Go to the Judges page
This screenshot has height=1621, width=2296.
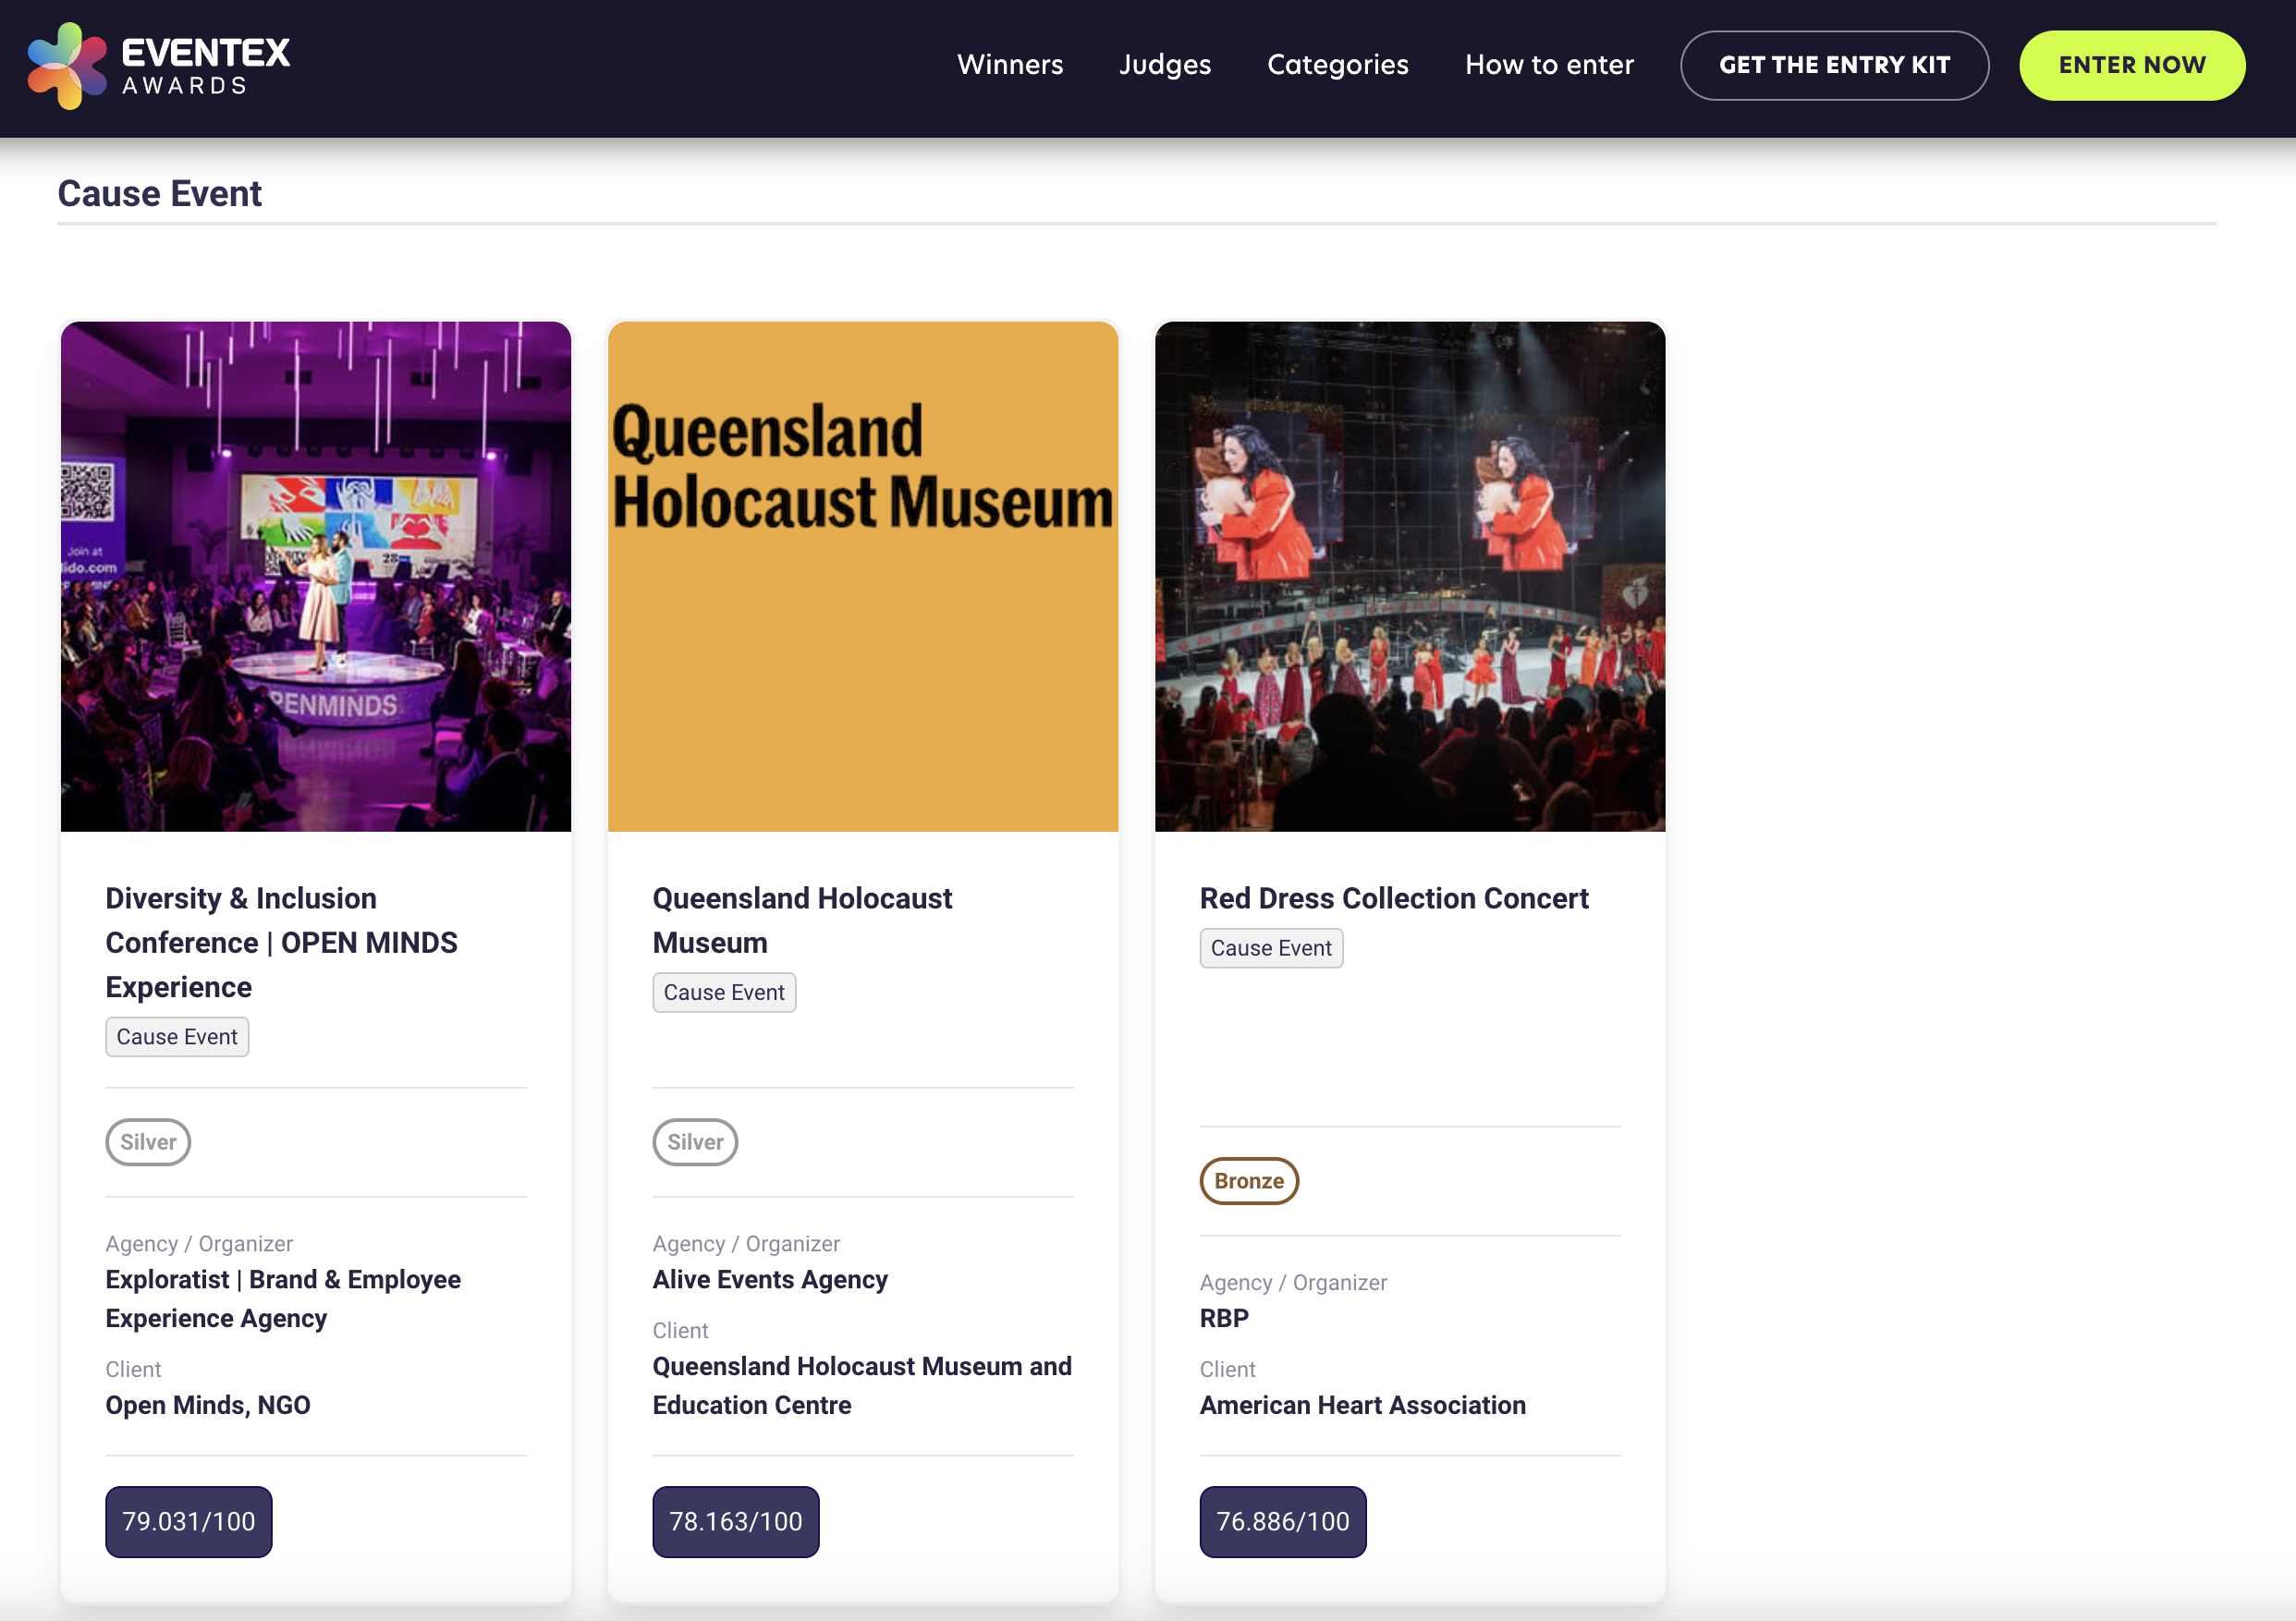[x=1164, y=65]
